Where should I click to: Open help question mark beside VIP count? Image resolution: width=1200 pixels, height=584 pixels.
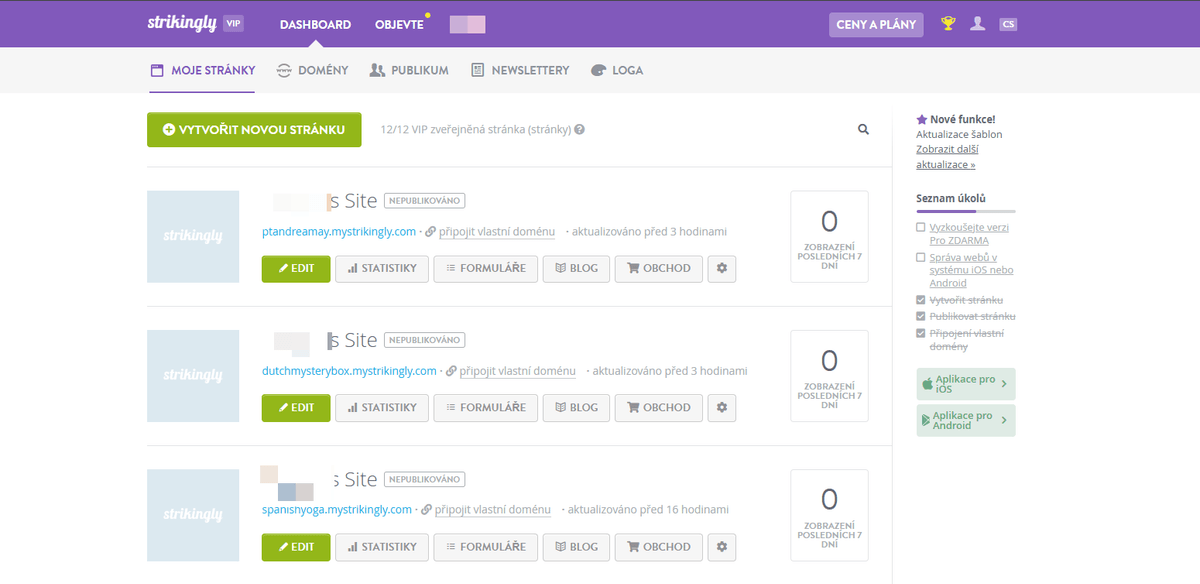click(580, 129)
